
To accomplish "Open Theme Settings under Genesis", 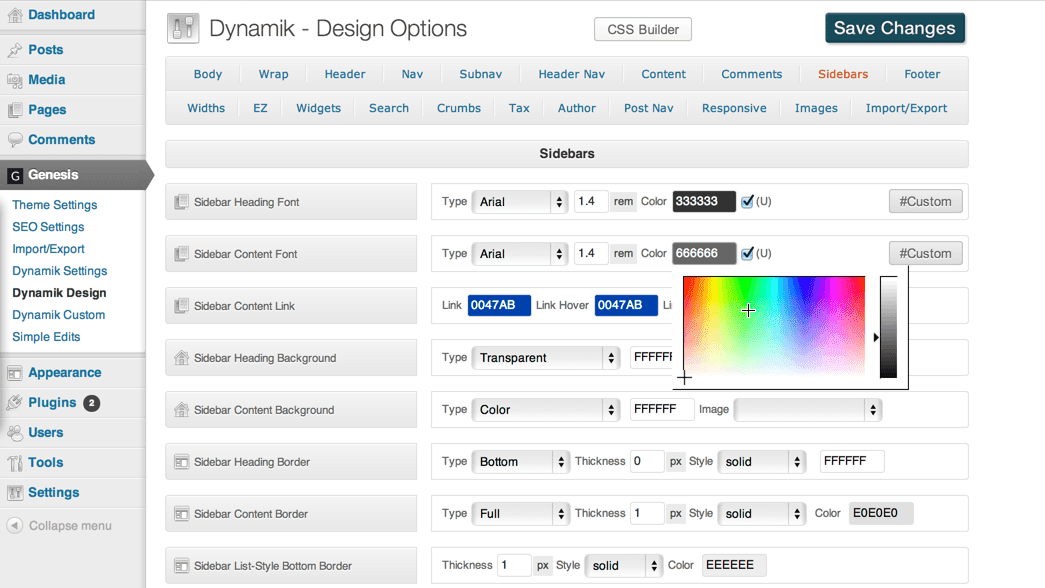I will pos(55,205).
